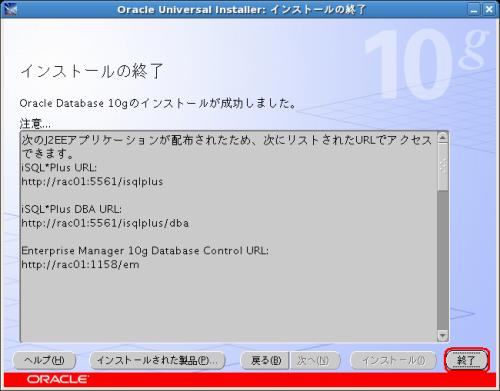
Task: Click the 次のJ2EEアプリケーション line in notes
Action: (226, 140)
